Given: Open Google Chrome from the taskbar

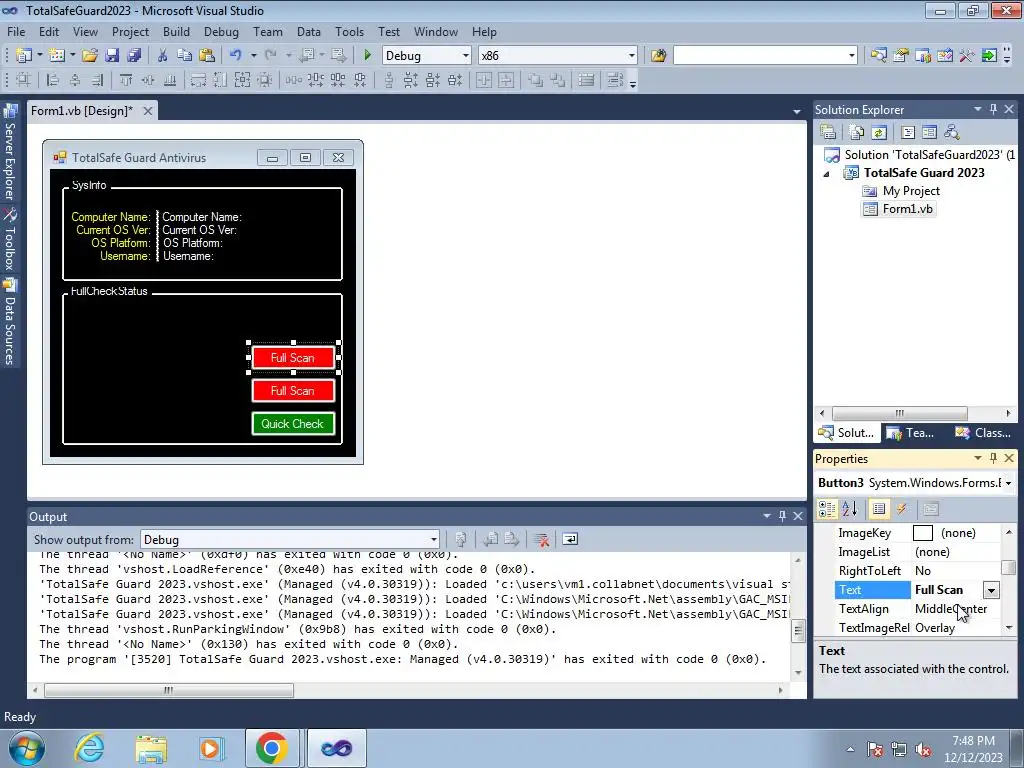Looking at the screenshot, I should 272,748.
